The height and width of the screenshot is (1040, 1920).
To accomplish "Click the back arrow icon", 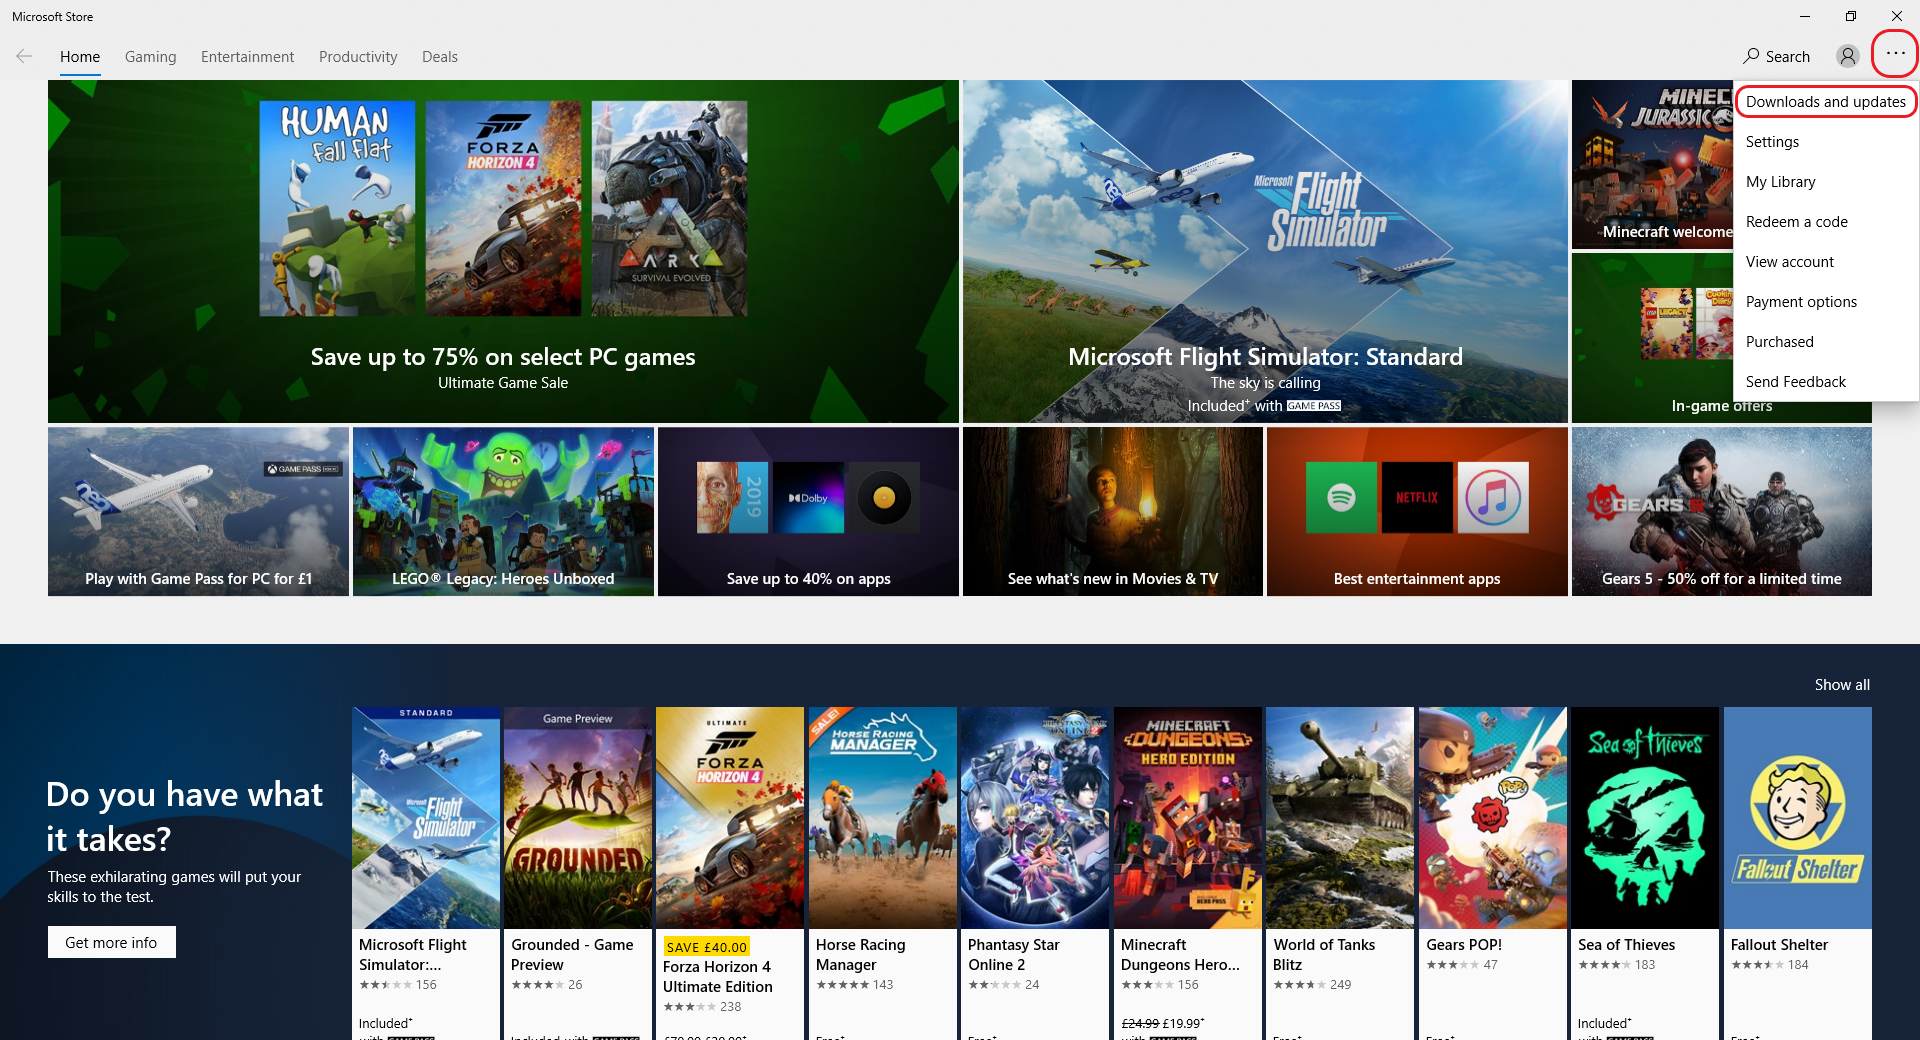I will click(24, 56).
